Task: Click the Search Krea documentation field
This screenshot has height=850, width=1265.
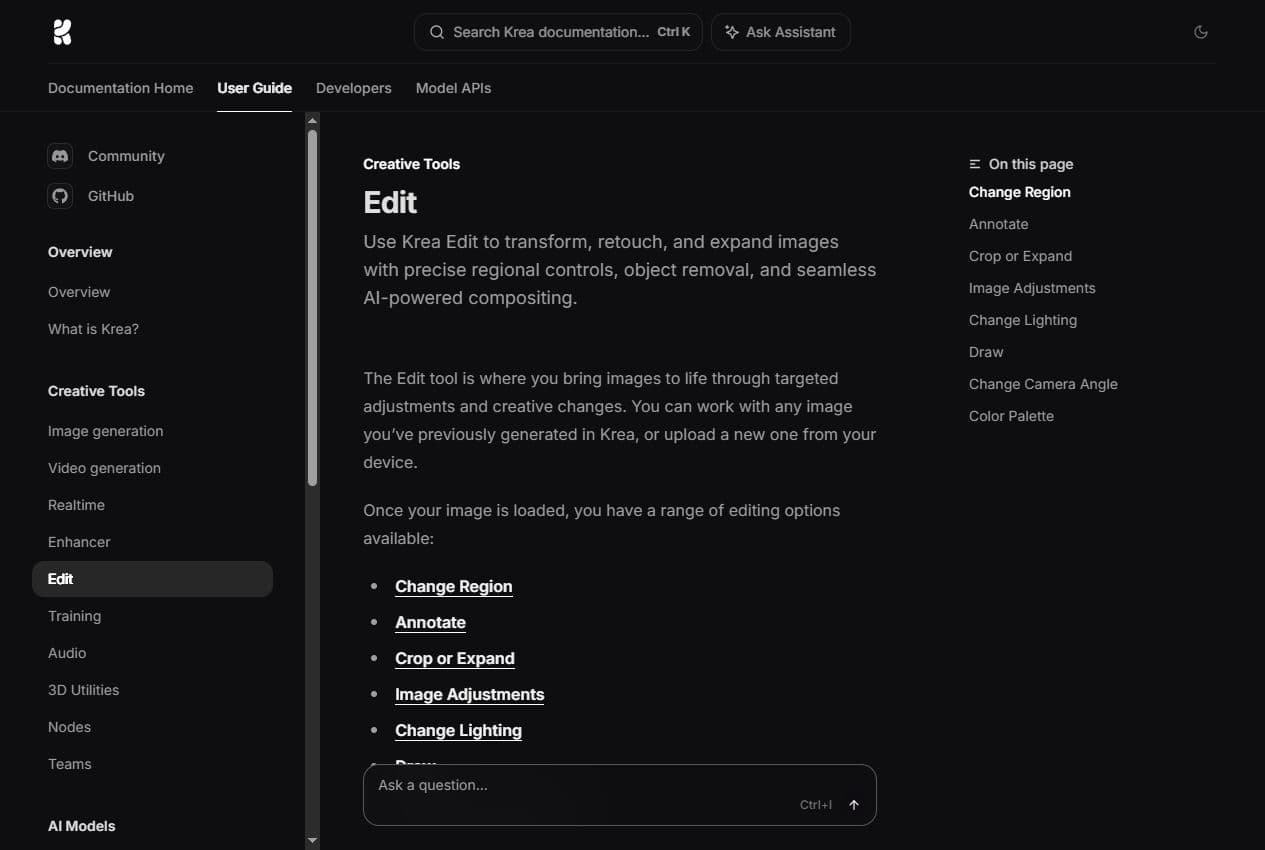Action: pos(558,32)
